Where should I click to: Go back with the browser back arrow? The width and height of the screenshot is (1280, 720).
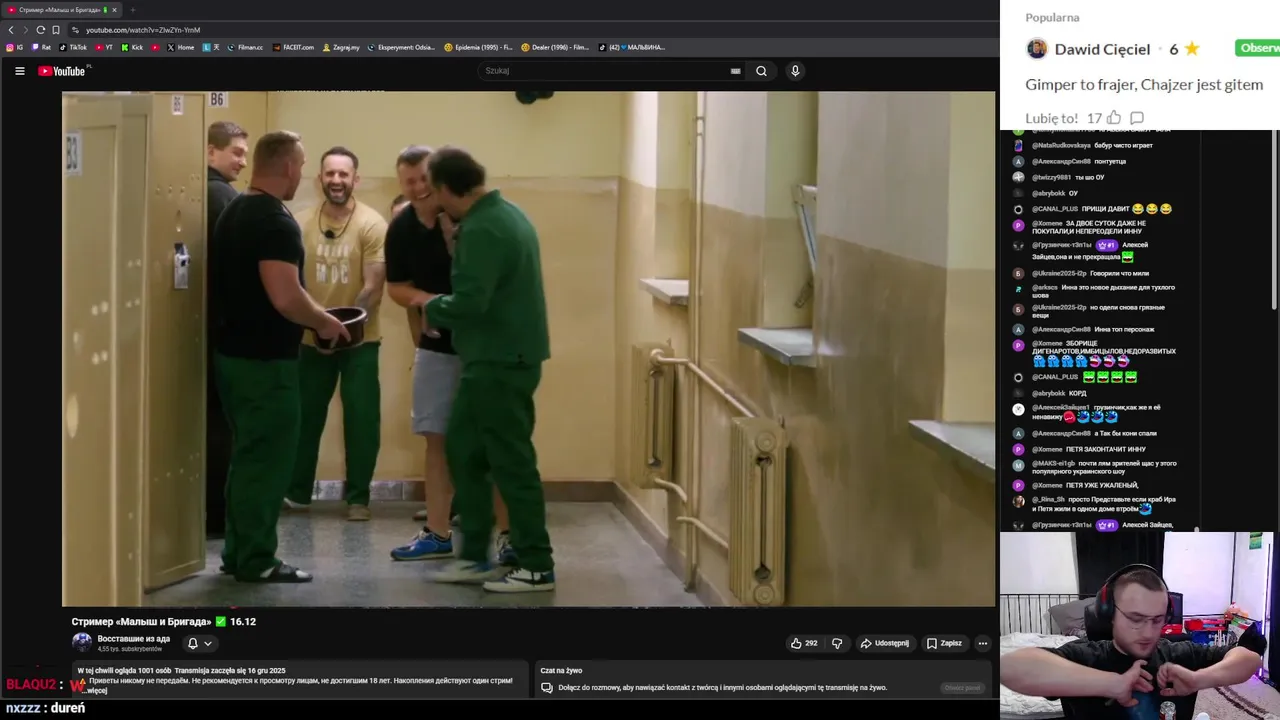click(11, 30)
